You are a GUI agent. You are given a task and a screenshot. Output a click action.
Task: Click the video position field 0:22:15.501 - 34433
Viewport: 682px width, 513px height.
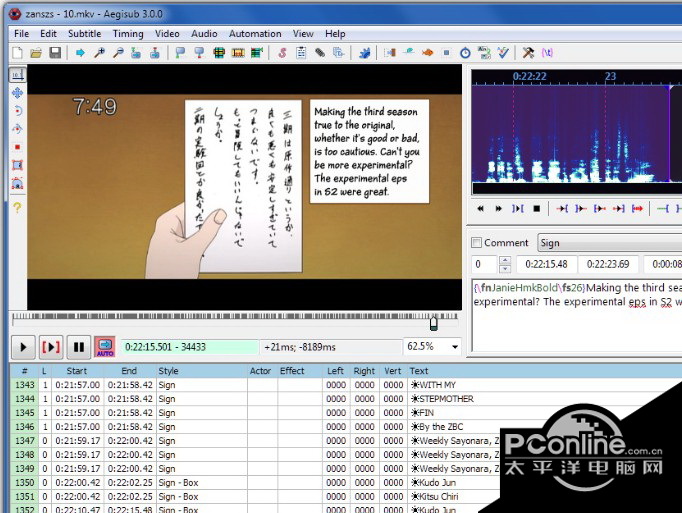pos(190,347)
